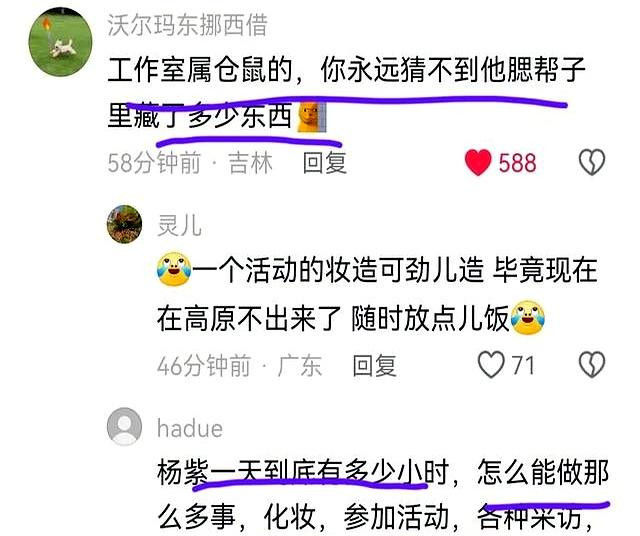Select the comment text about 工作室属仓鼠的
Image resolution: width=640 pixels, height=536 pixels.
(347, 93)
